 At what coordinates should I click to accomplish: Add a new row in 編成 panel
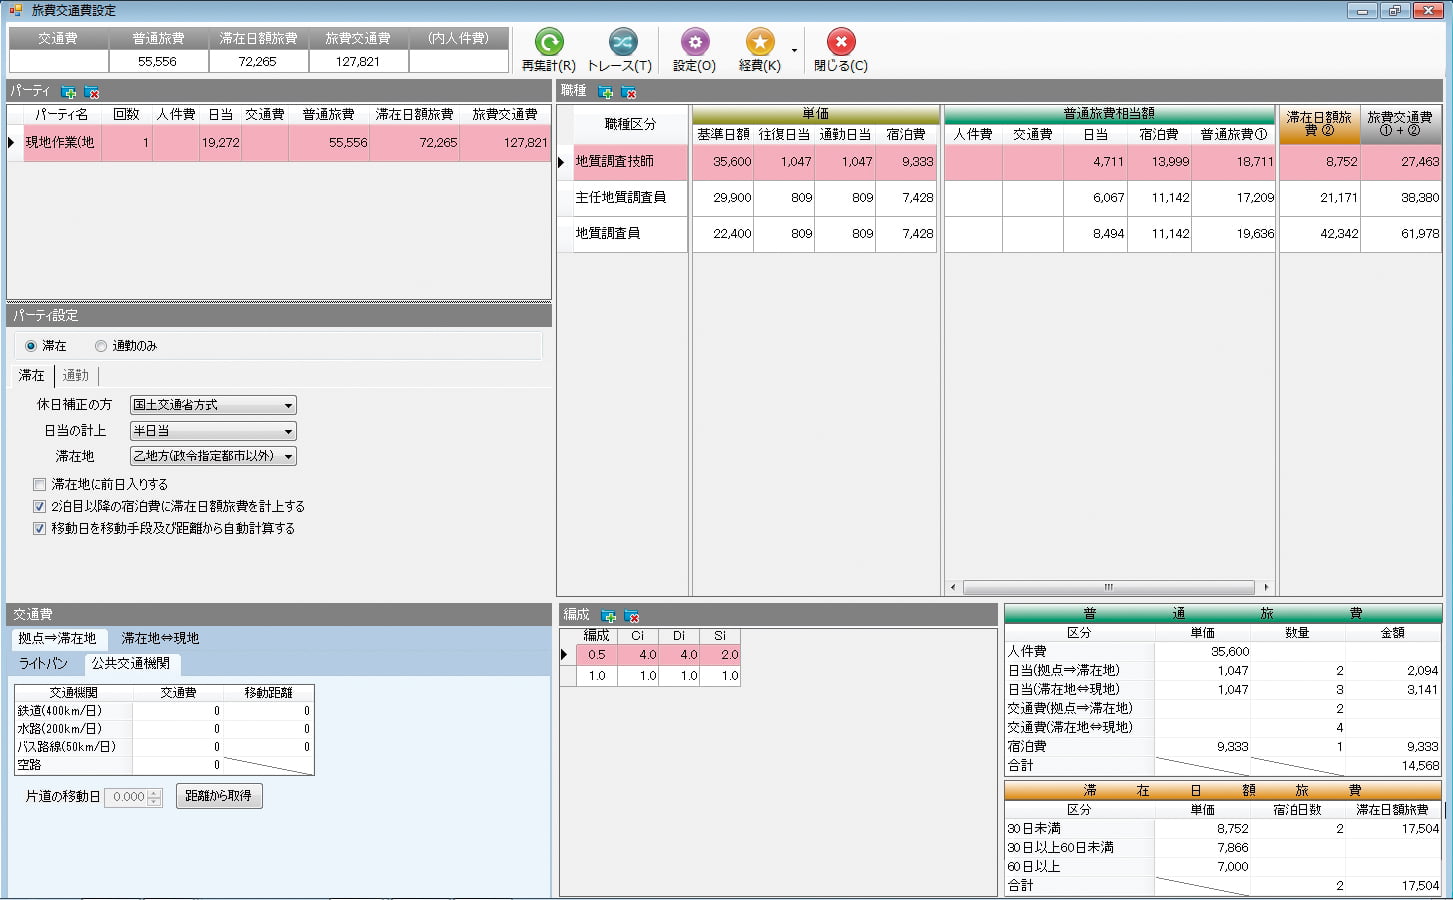pos(608,616)
